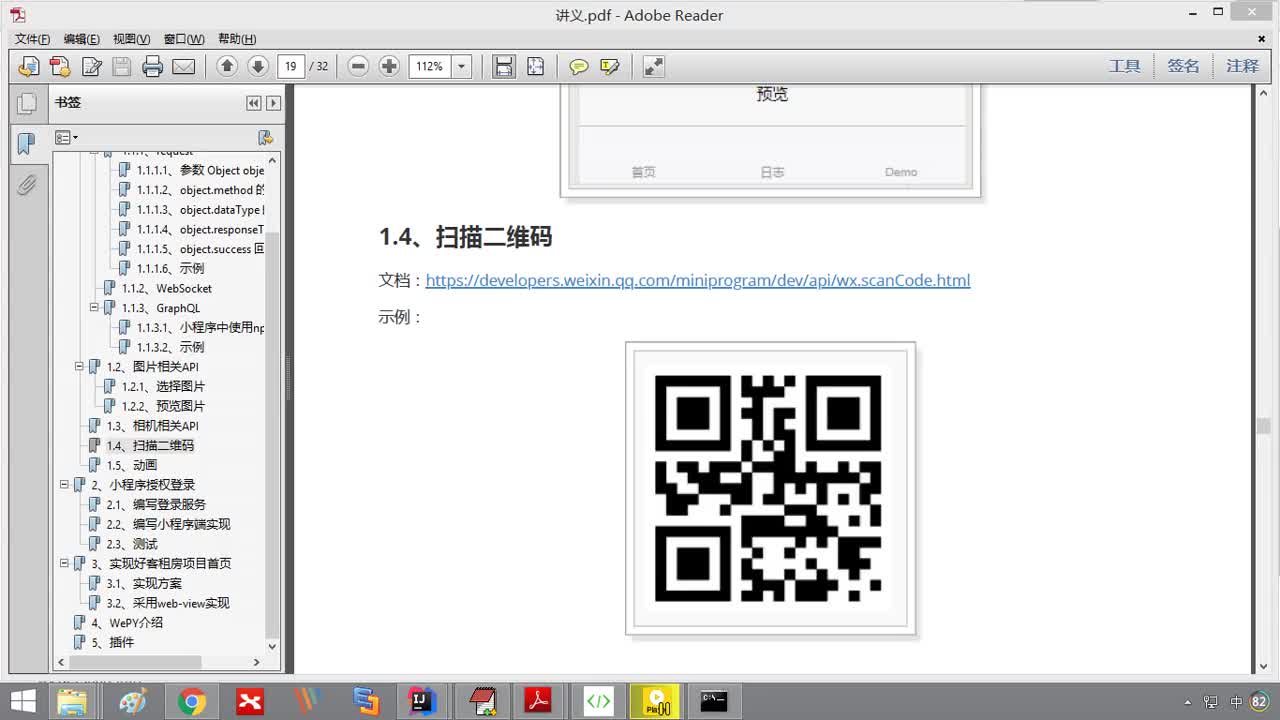This screenshot has width=1280, height=720.
Task: Click the create PDF online icon
Action: [29, 66]
